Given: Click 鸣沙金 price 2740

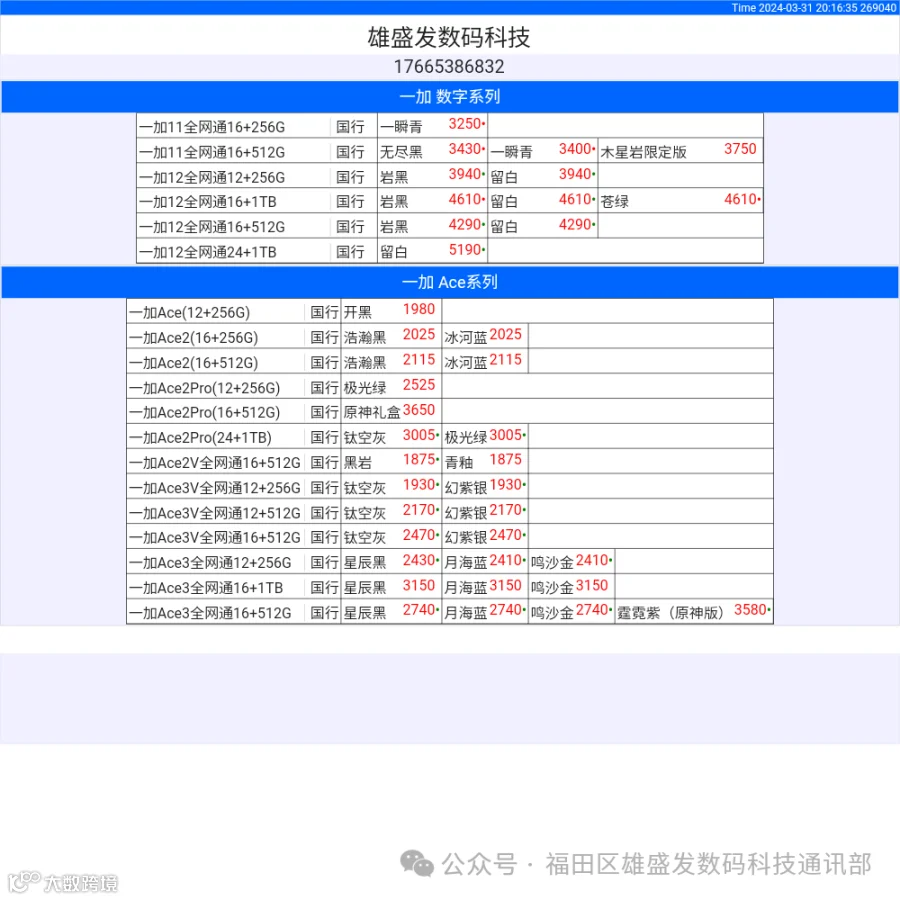Looking at the screenshot, I should (x=592, y=610).
